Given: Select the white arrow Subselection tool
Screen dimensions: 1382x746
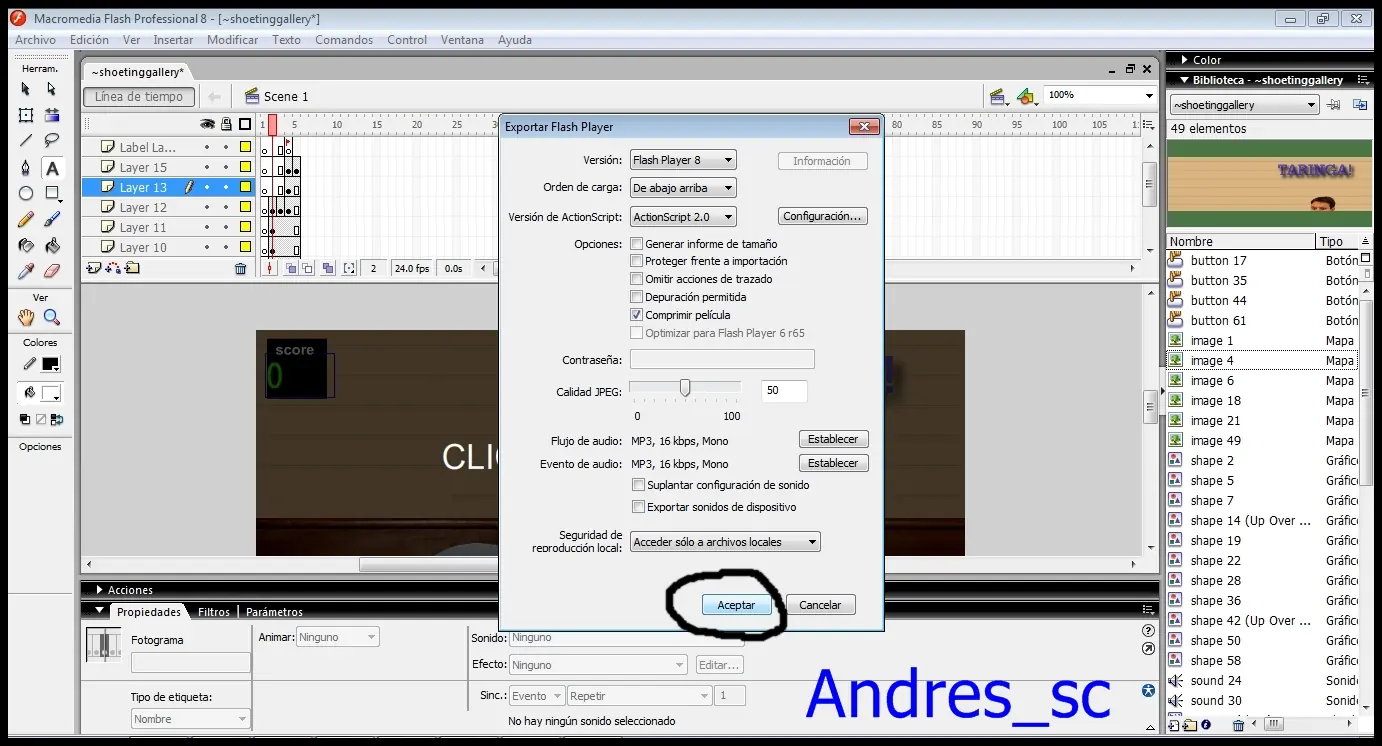Looking at the screenshot, I should (52, 89).
